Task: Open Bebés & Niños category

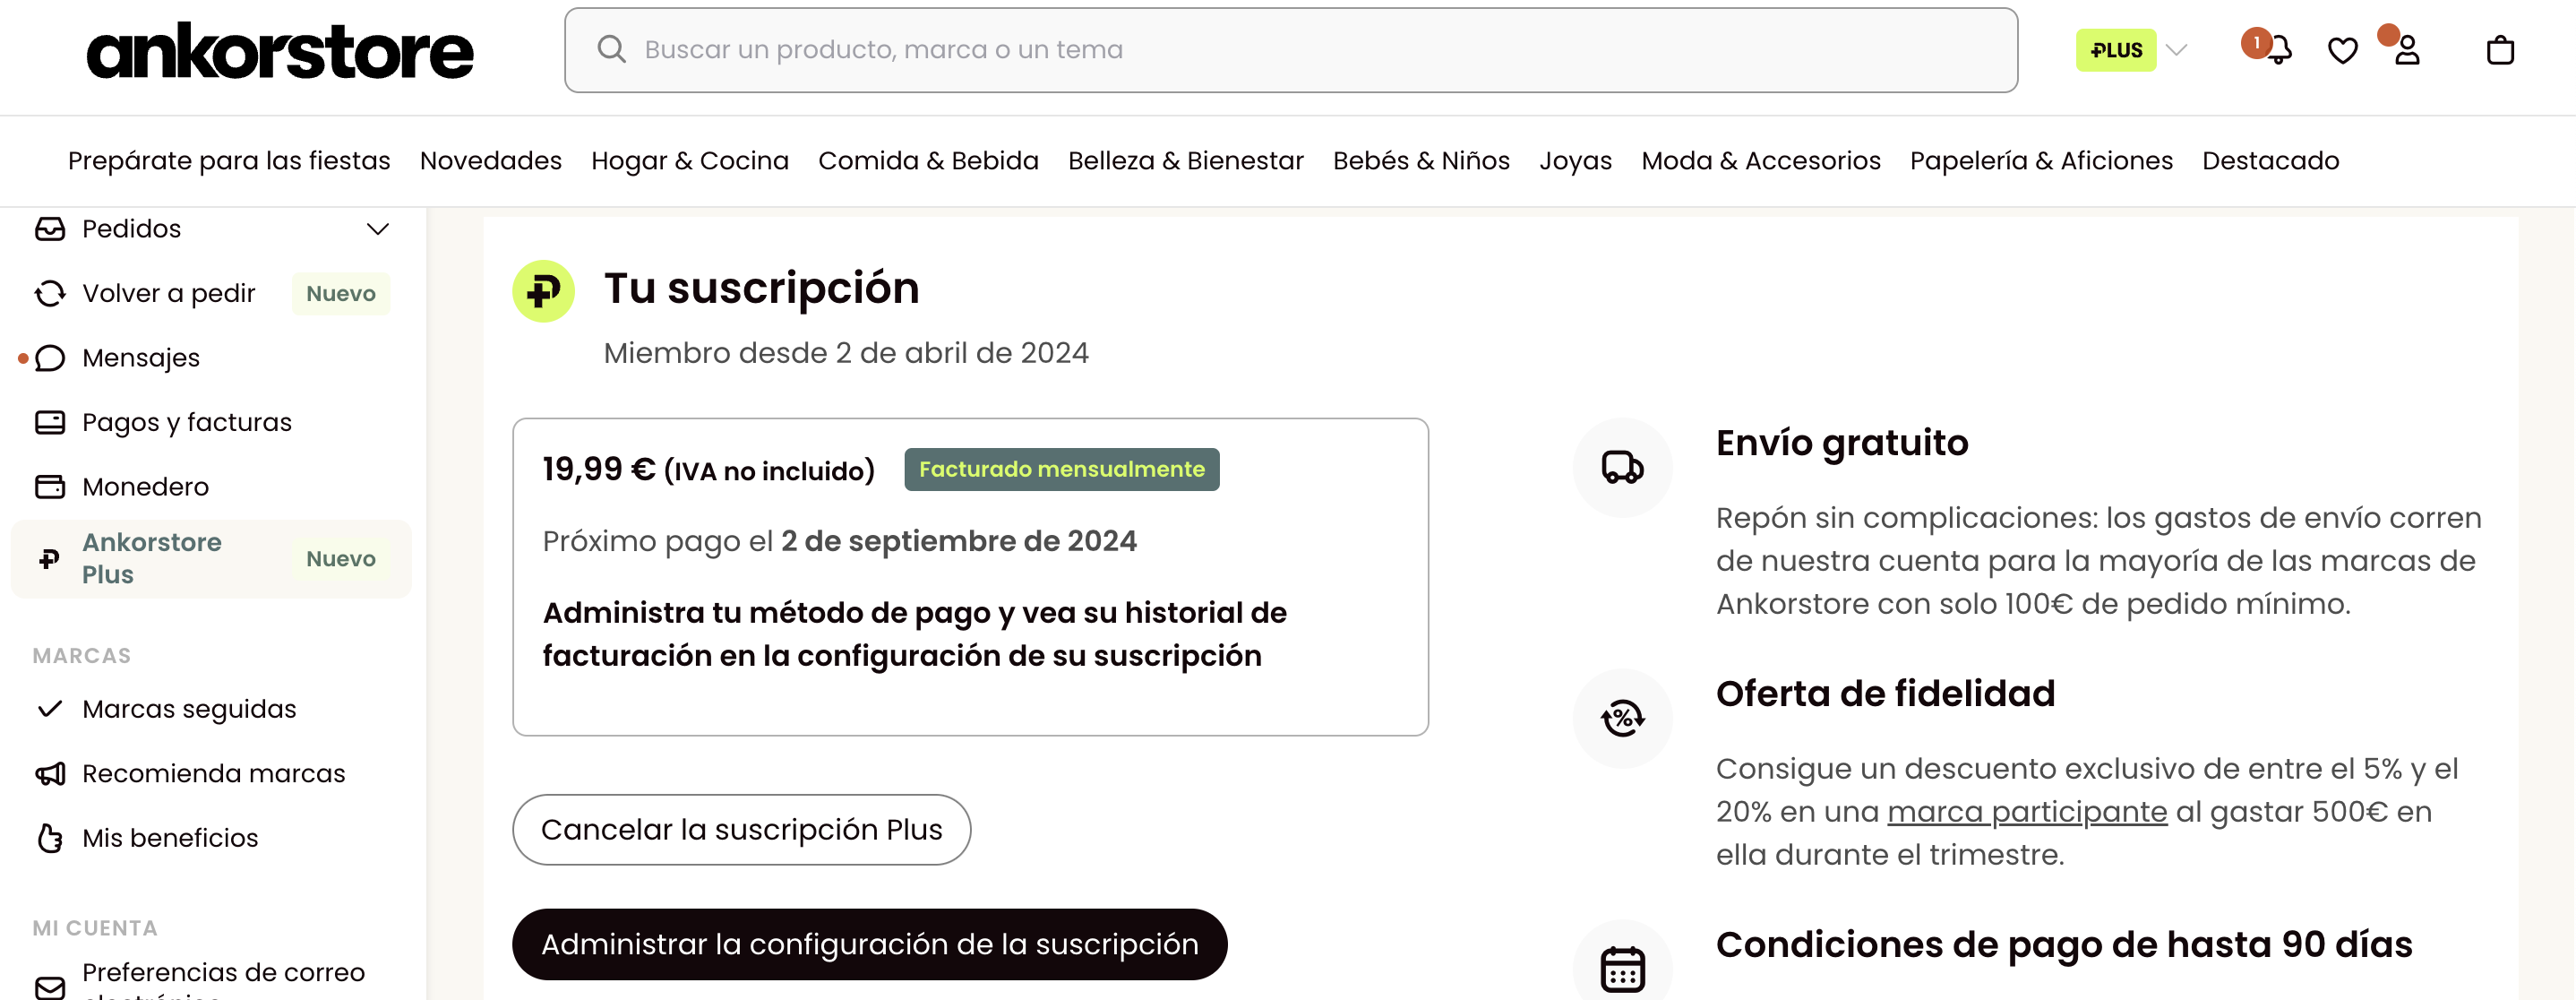Action: pyautogui.click(x=1421, y=161)
